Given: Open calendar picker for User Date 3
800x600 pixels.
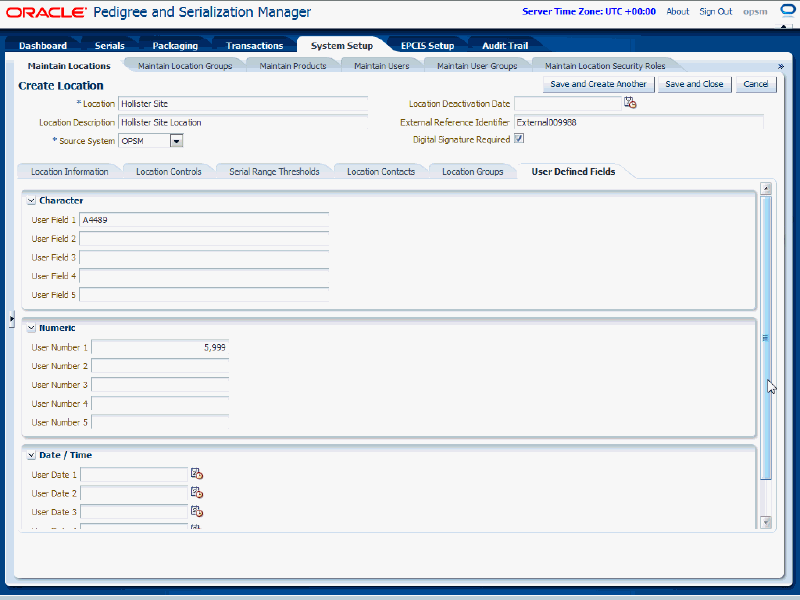Looking at the screenshot, I should [197, 512].
